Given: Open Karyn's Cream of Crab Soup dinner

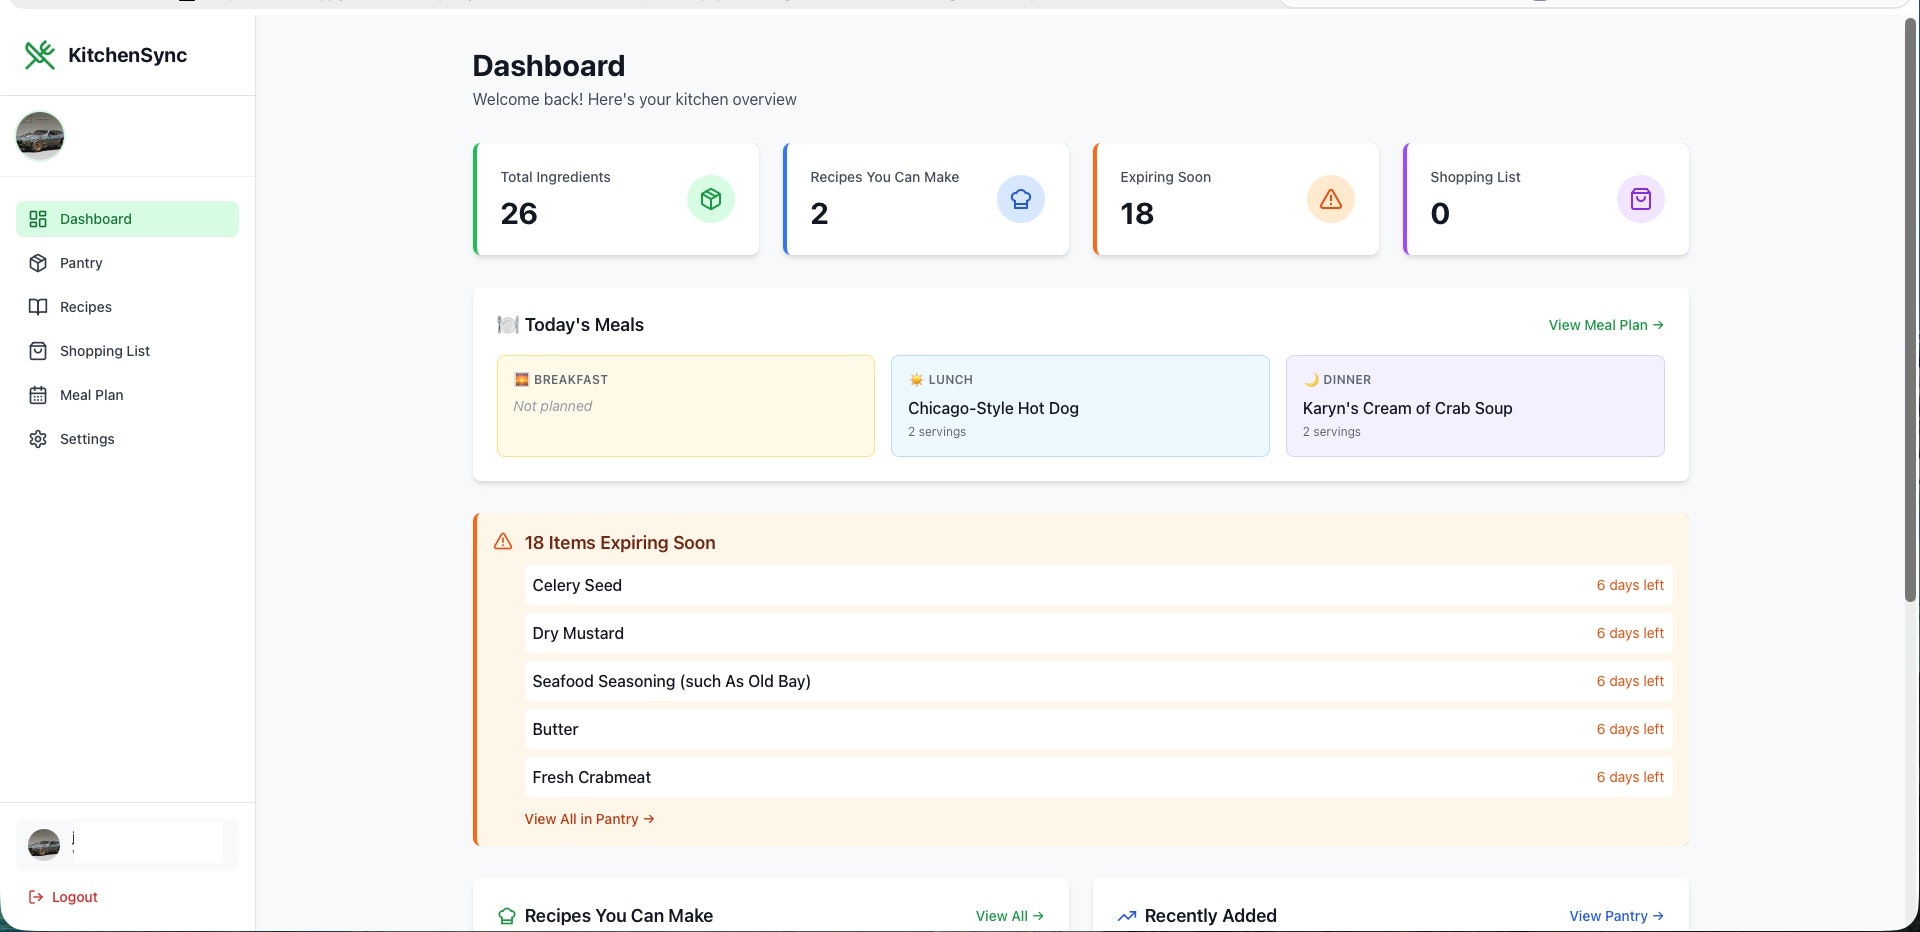Looking at the screenshot, I should tap(1475, 406).
